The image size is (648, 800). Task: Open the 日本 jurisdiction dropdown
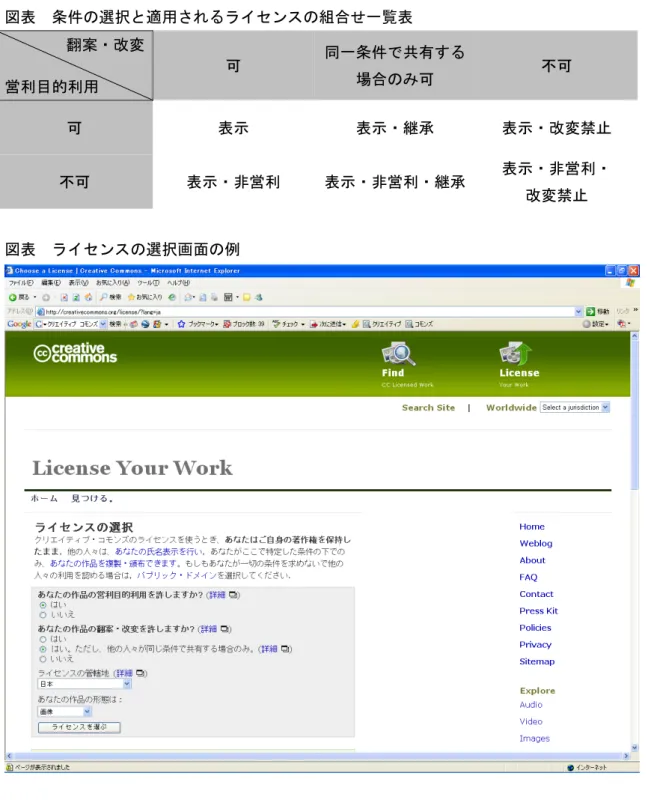(x=85, y=684)
